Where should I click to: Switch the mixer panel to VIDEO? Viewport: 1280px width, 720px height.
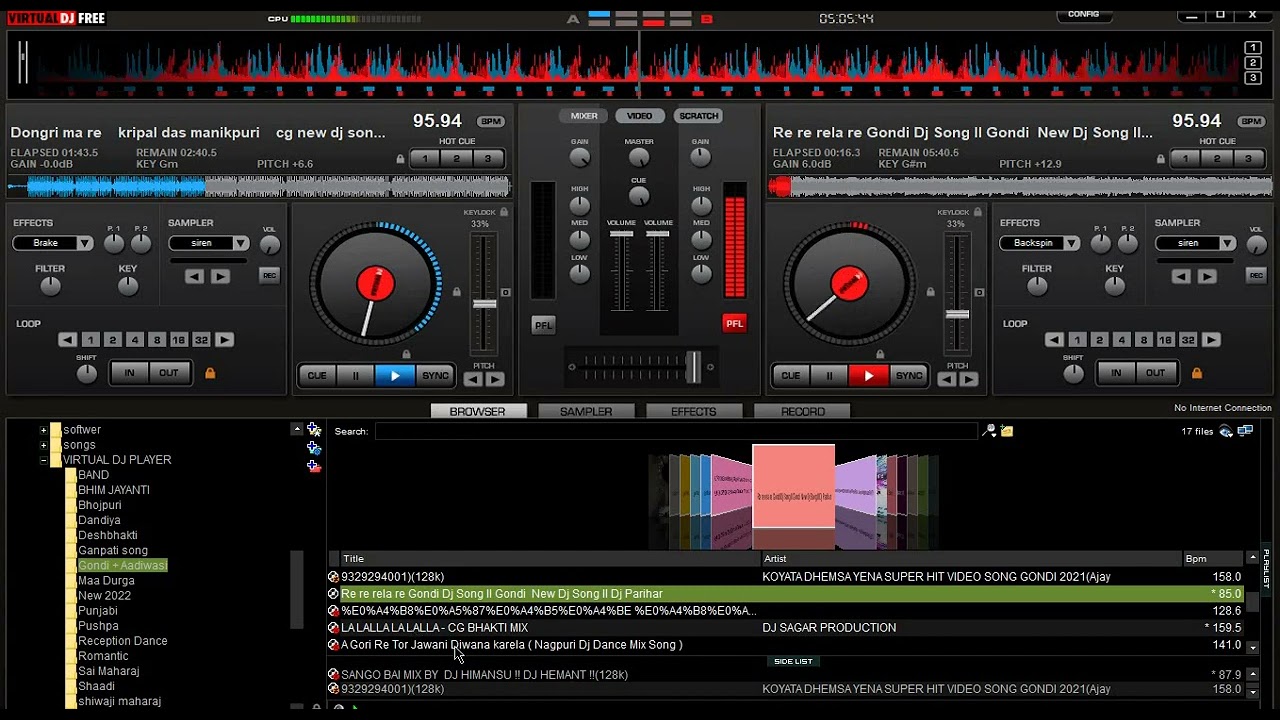640,116
